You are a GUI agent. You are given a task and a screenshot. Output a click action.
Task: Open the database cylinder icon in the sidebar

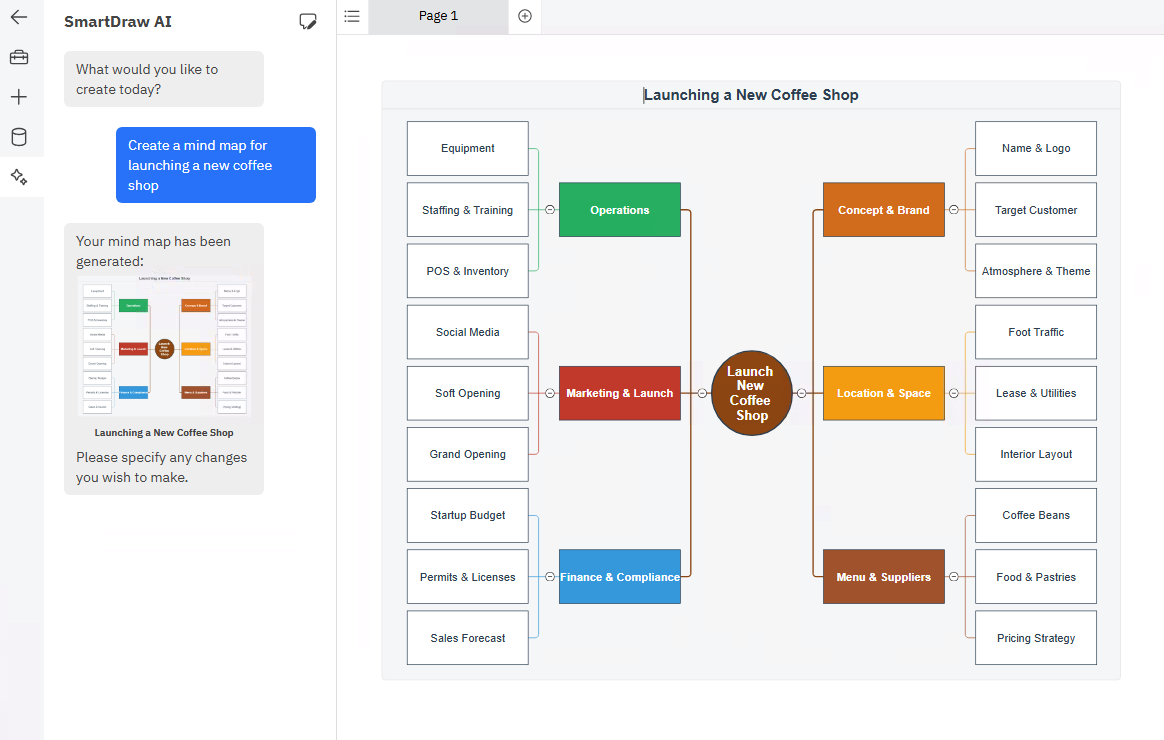coord(19,137)
